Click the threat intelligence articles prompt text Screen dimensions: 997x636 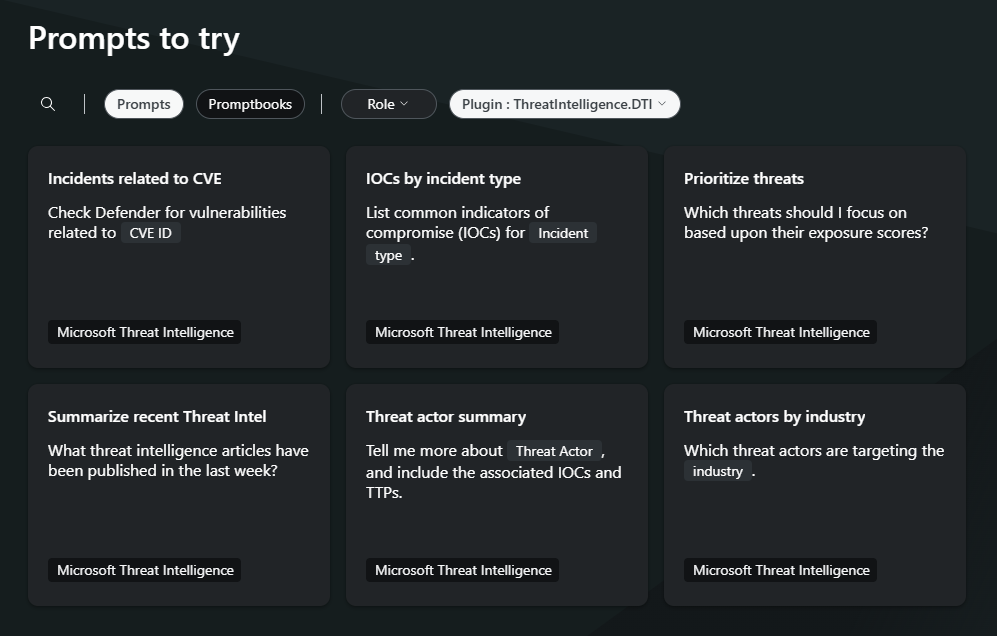[x=178, y=460]
